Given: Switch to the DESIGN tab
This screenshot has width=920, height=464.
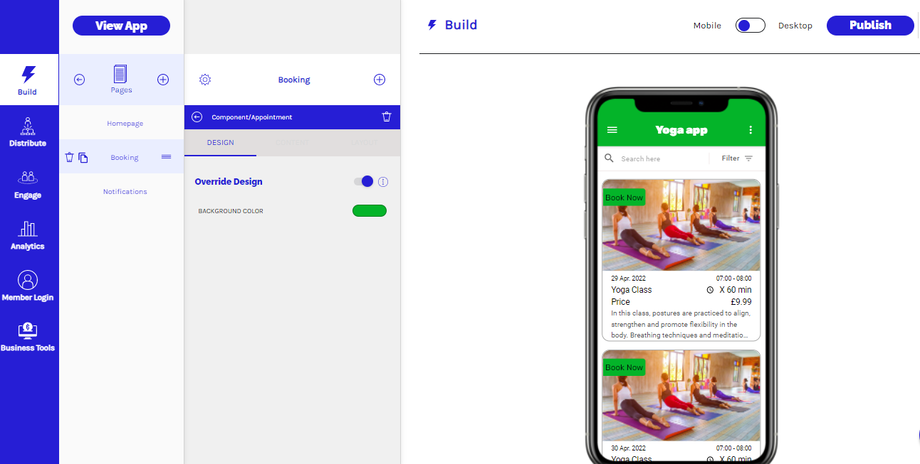Looking at the screenshot, I should [x=220, y=143].
